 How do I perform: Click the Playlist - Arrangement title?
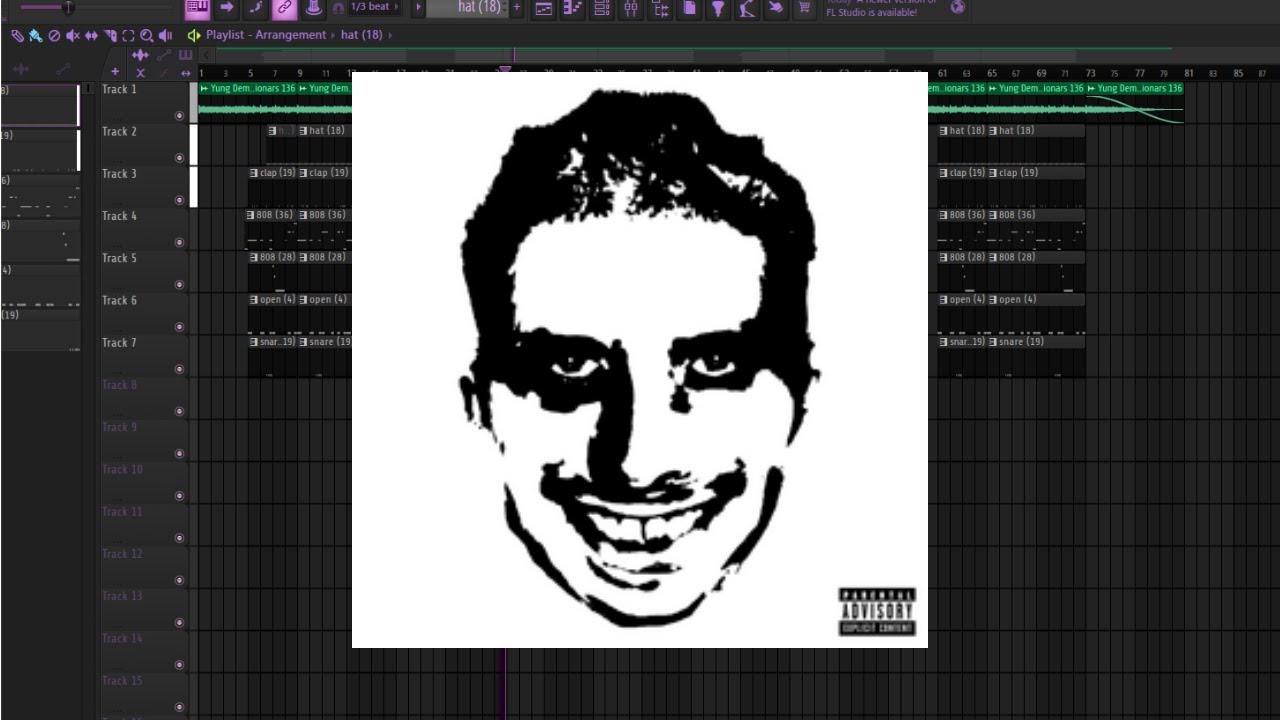[x=266, y=35]
